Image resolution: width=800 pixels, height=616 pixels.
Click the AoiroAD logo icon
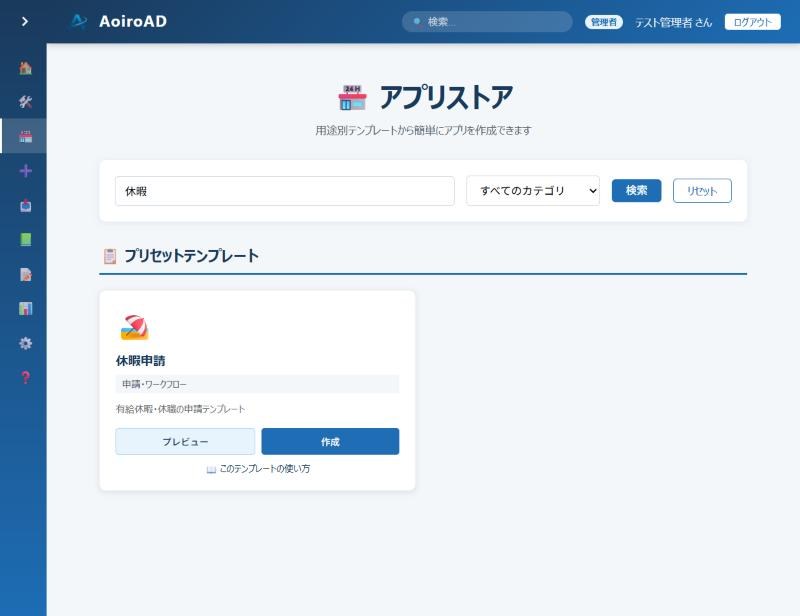point(79,21)
